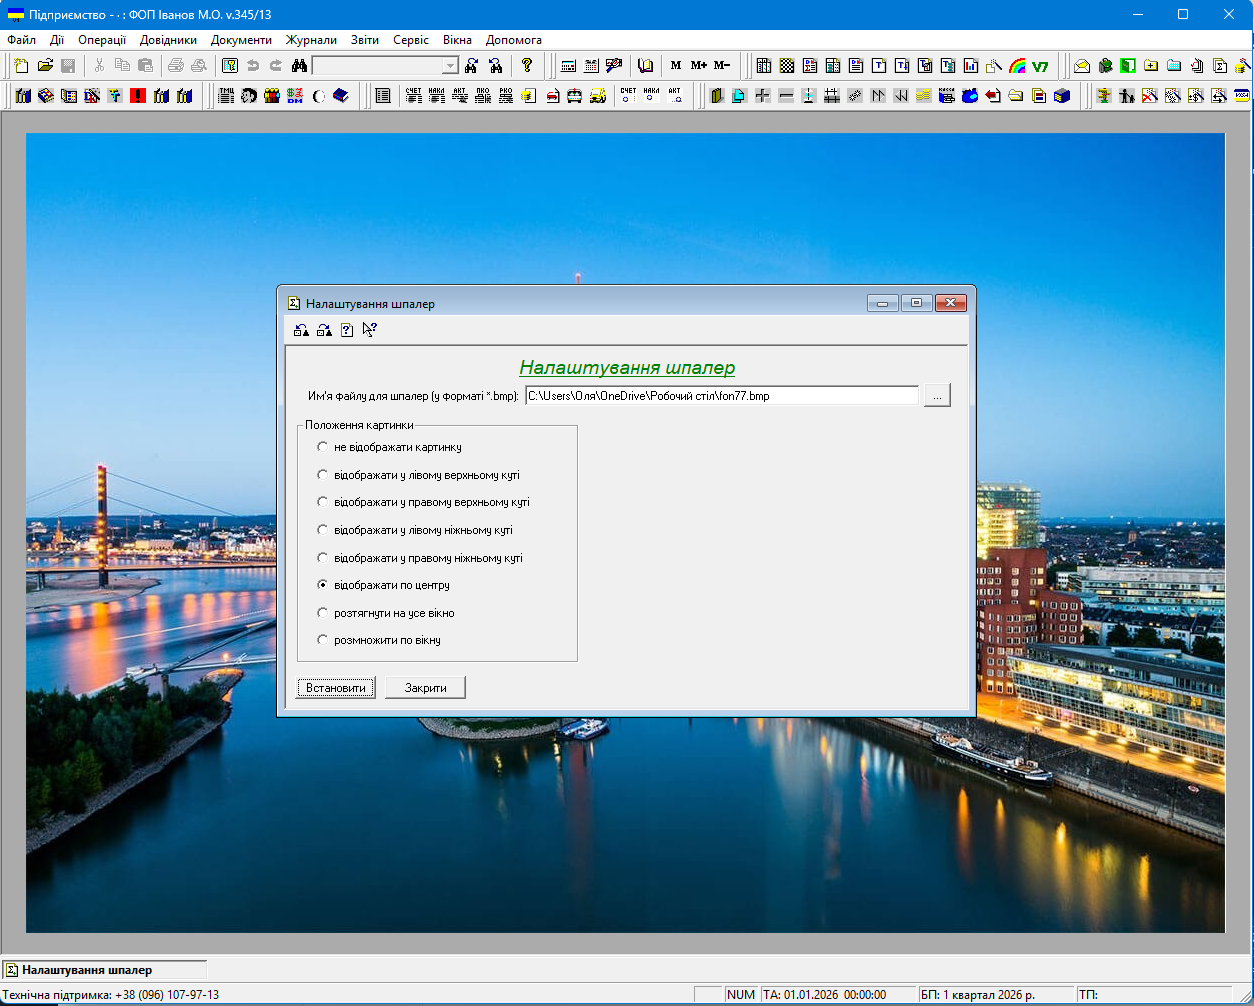Viewport: 1254px width, 1006px height.
Task: Click the M+ memory button
Action: pos(698,66)
